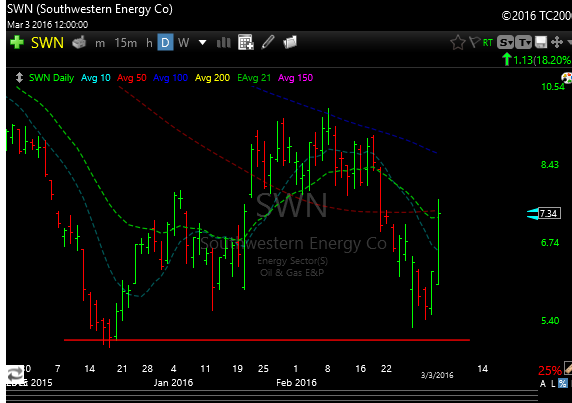Click the red Avg 50 indicator label
Viewport: 572px width, 403px height.
[x=132, y=78]
